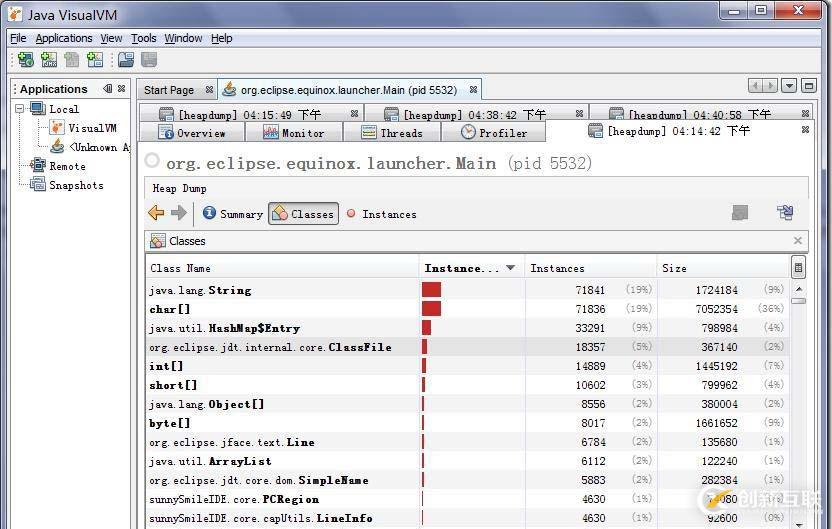Select the java.lang.String class row

coord(468,290)
